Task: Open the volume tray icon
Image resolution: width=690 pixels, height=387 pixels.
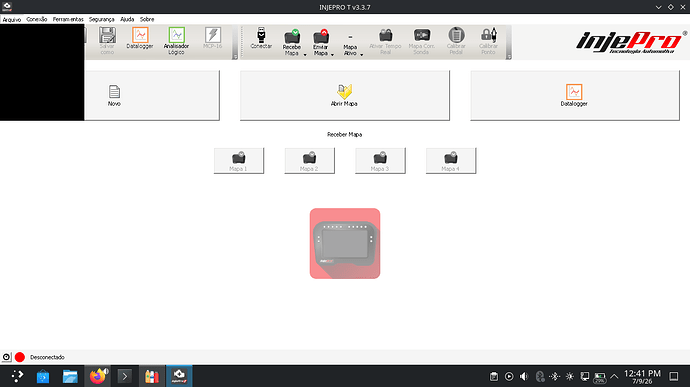Action: (524, 376)
